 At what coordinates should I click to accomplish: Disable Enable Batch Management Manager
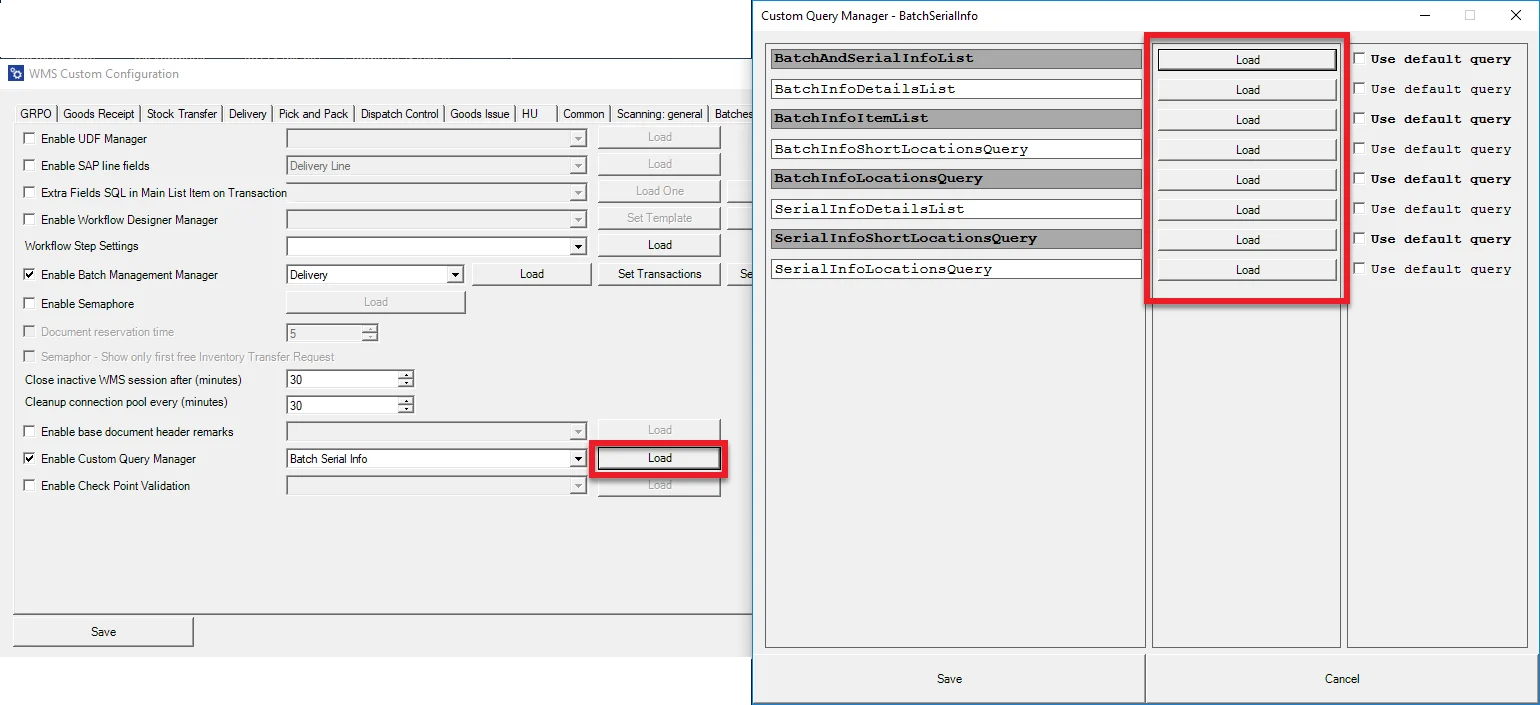28,274
